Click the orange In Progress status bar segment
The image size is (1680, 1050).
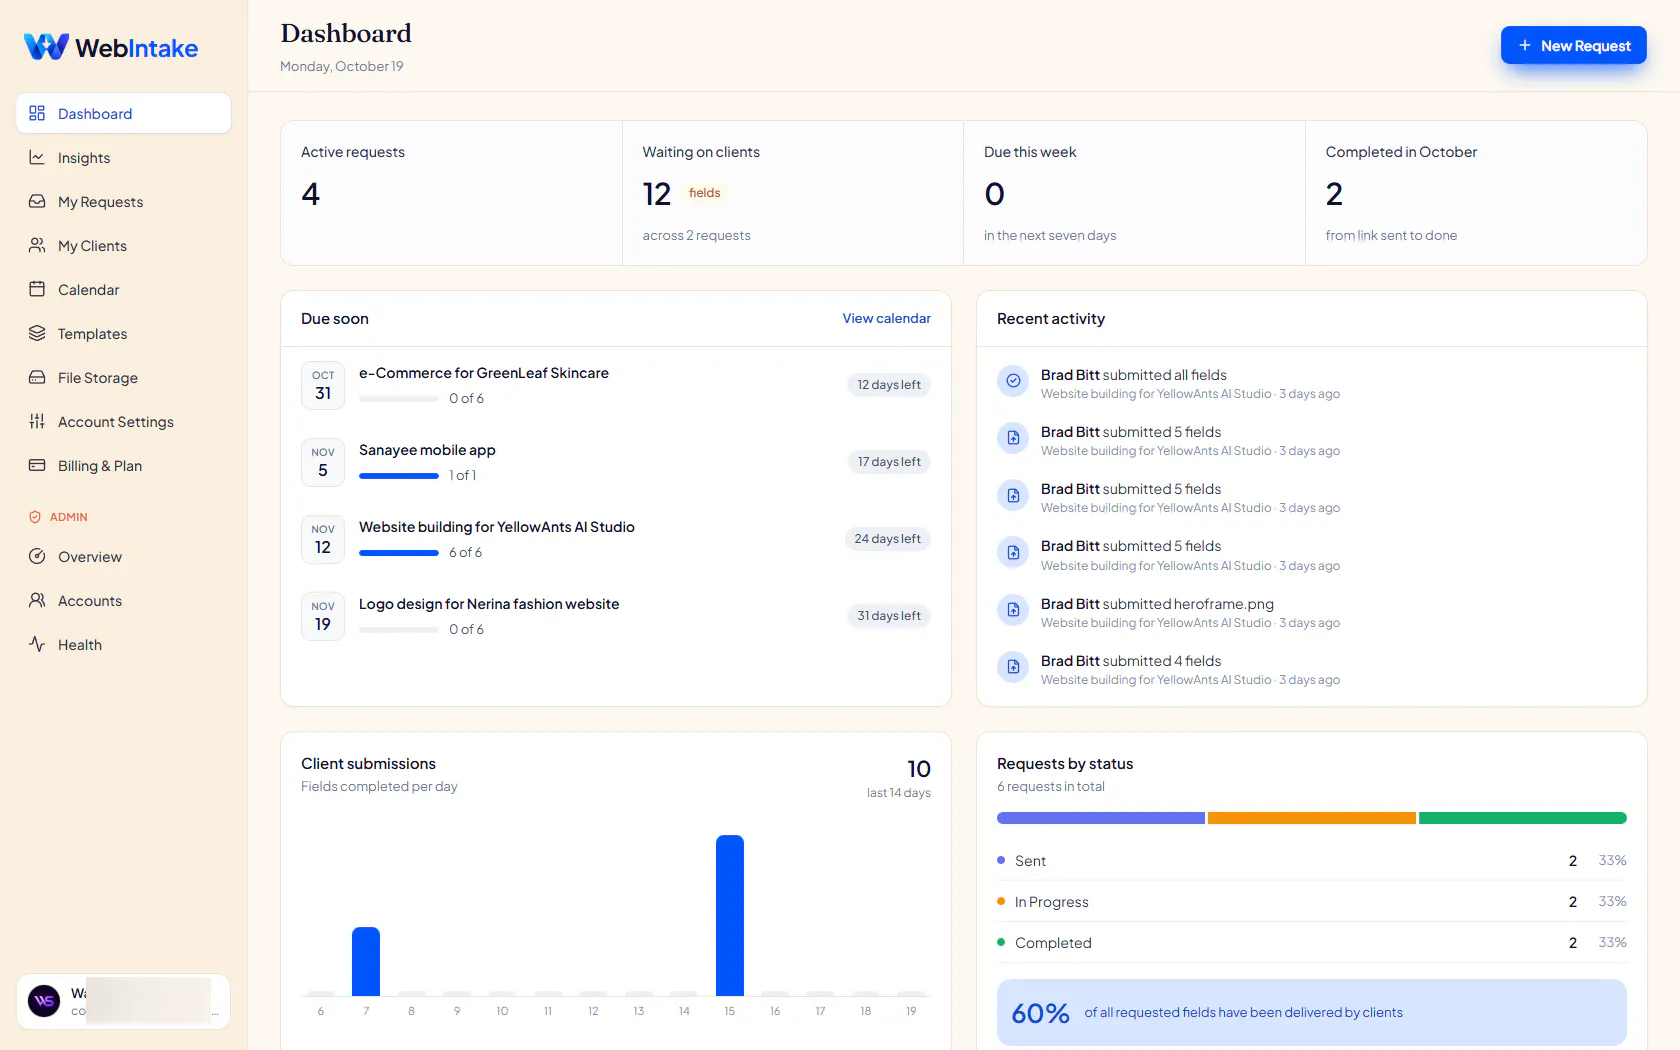1311,818
